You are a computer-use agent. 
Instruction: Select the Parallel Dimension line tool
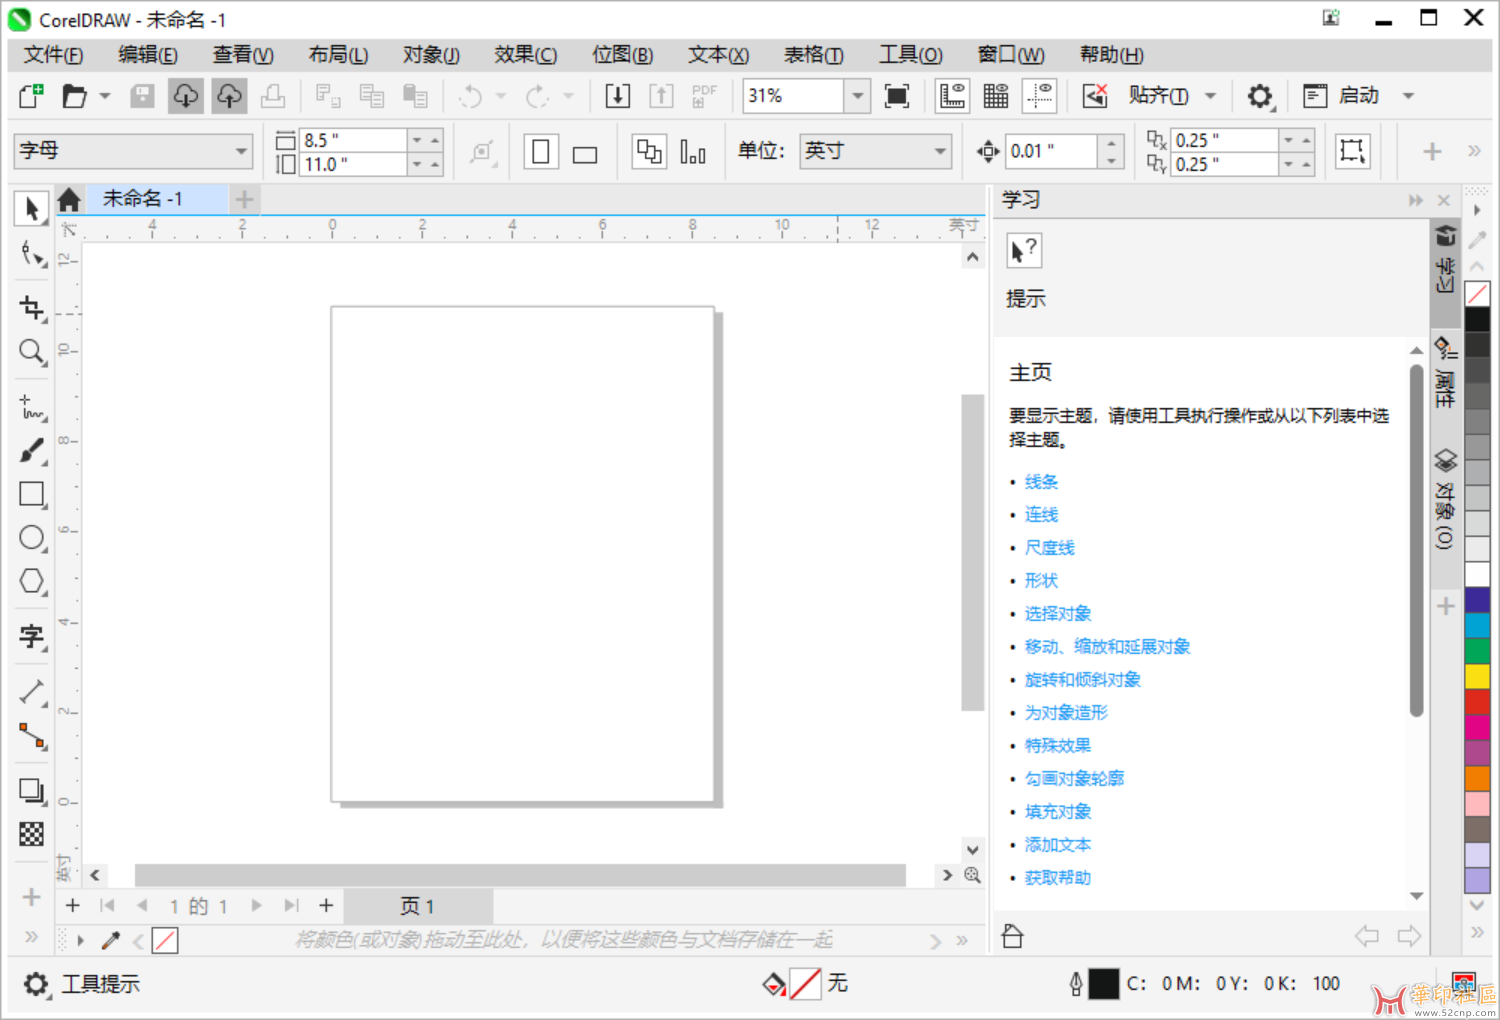[32, 692]
